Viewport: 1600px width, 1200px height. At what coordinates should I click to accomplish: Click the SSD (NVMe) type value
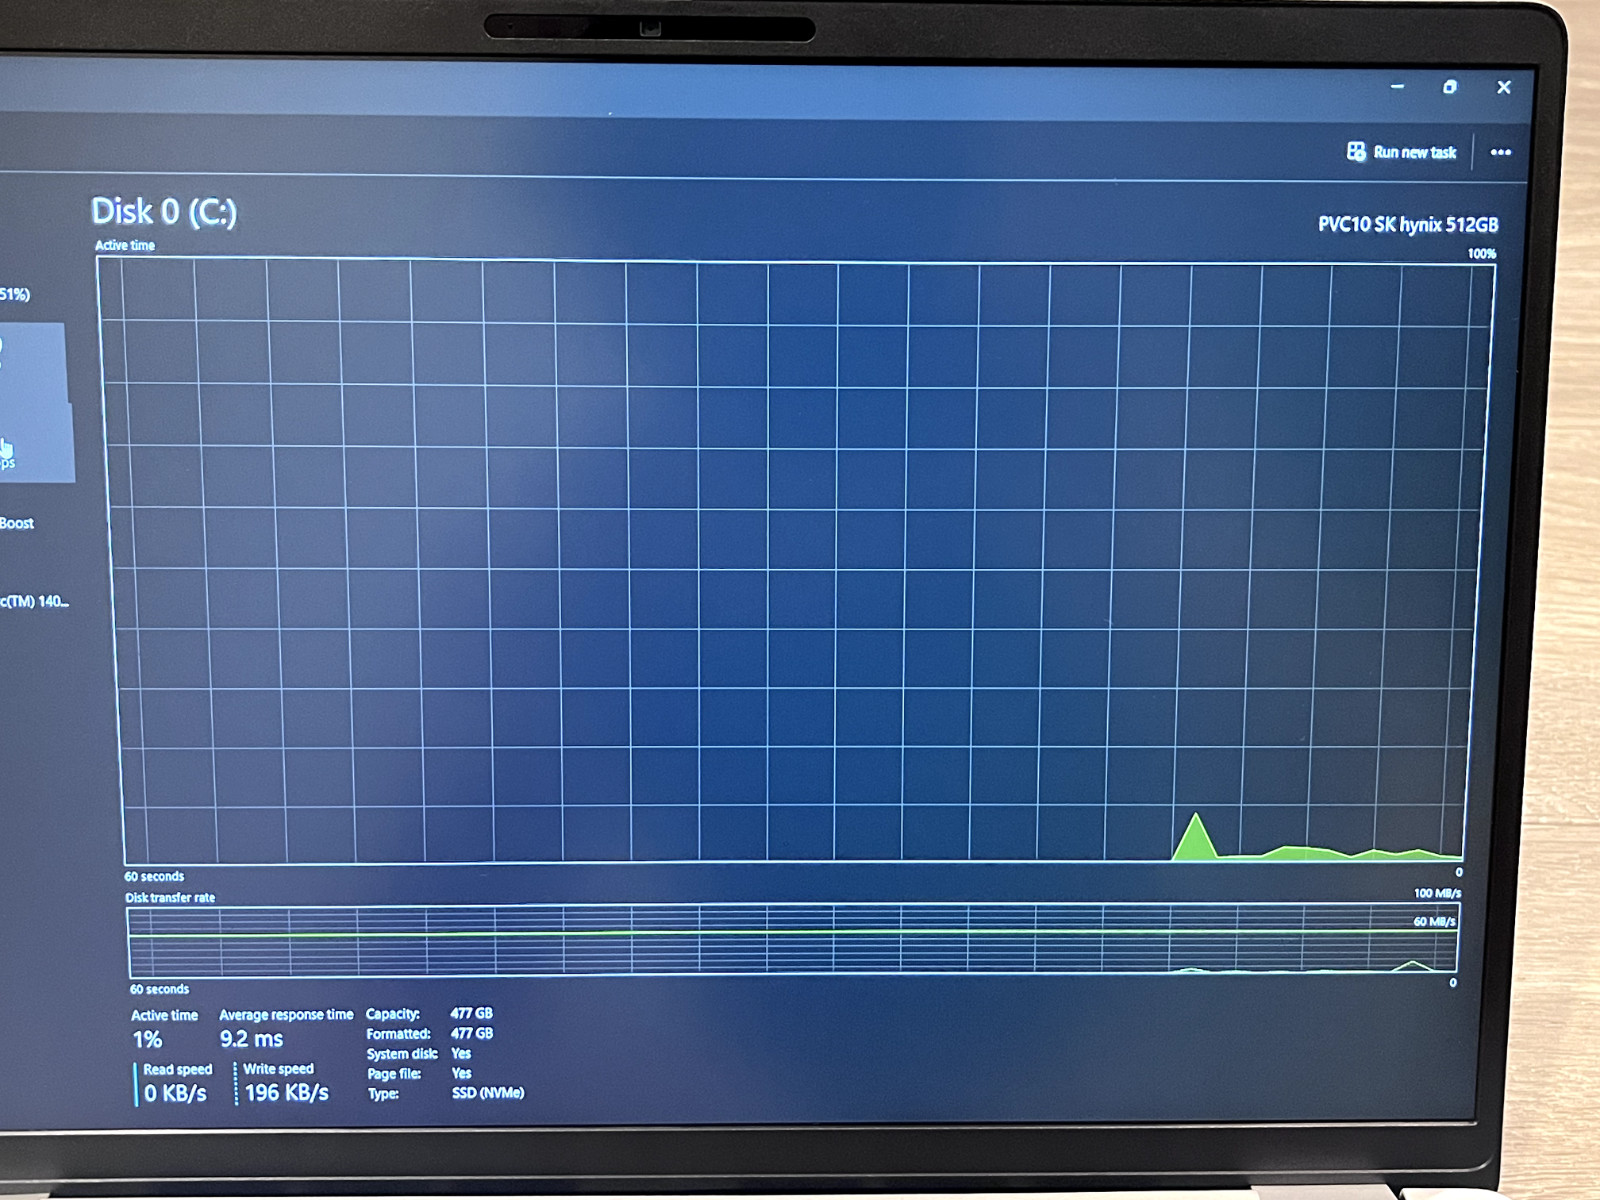[487, 1093]
